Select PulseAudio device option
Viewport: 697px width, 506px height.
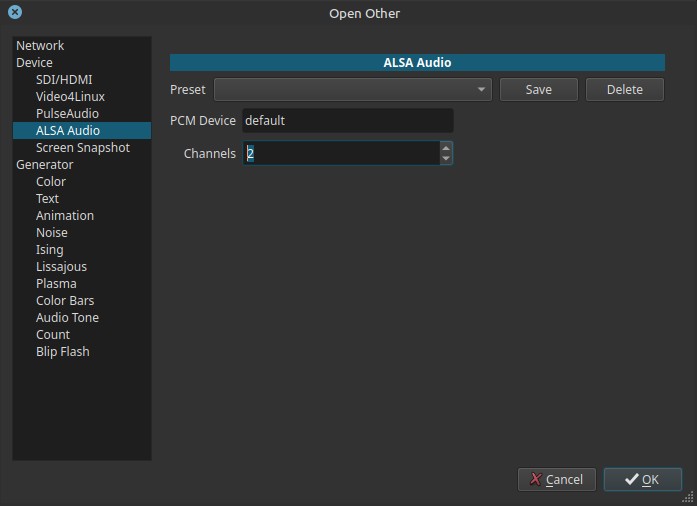pos(67,114)
